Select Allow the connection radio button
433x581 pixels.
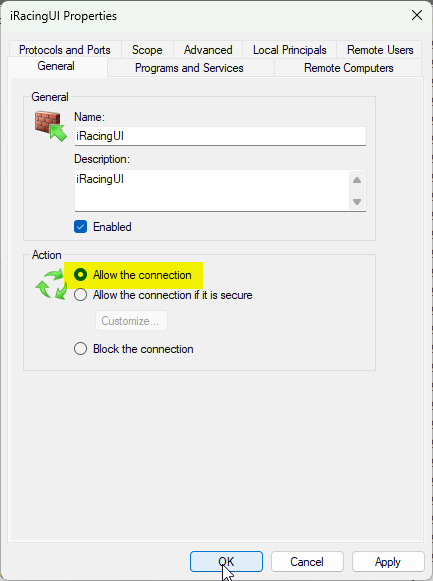pyautogui.click(x=80, y=275)
